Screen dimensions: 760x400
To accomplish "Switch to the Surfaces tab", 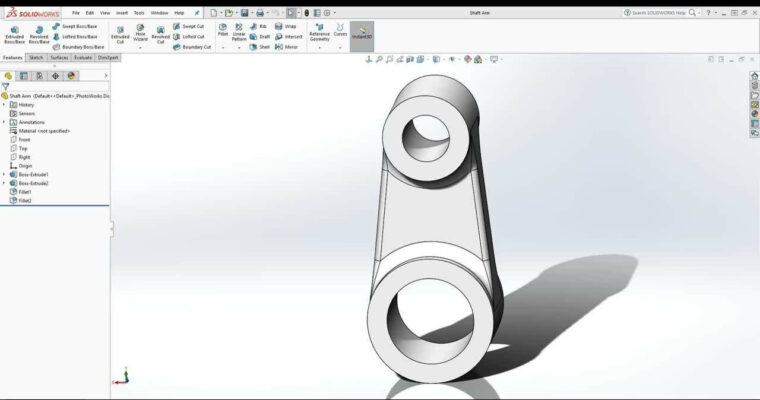I will [x=59, y=58].
